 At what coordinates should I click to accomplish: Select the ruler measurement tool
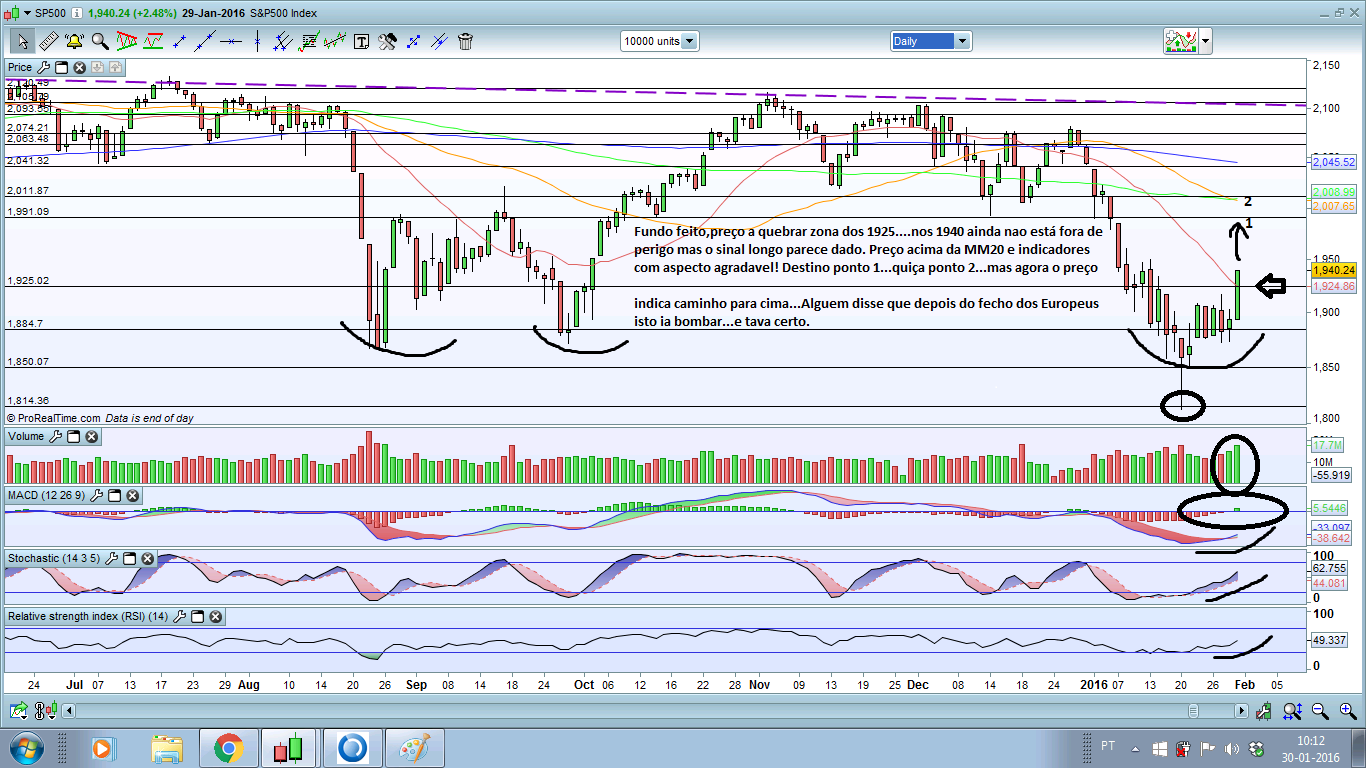click(48, 41)
